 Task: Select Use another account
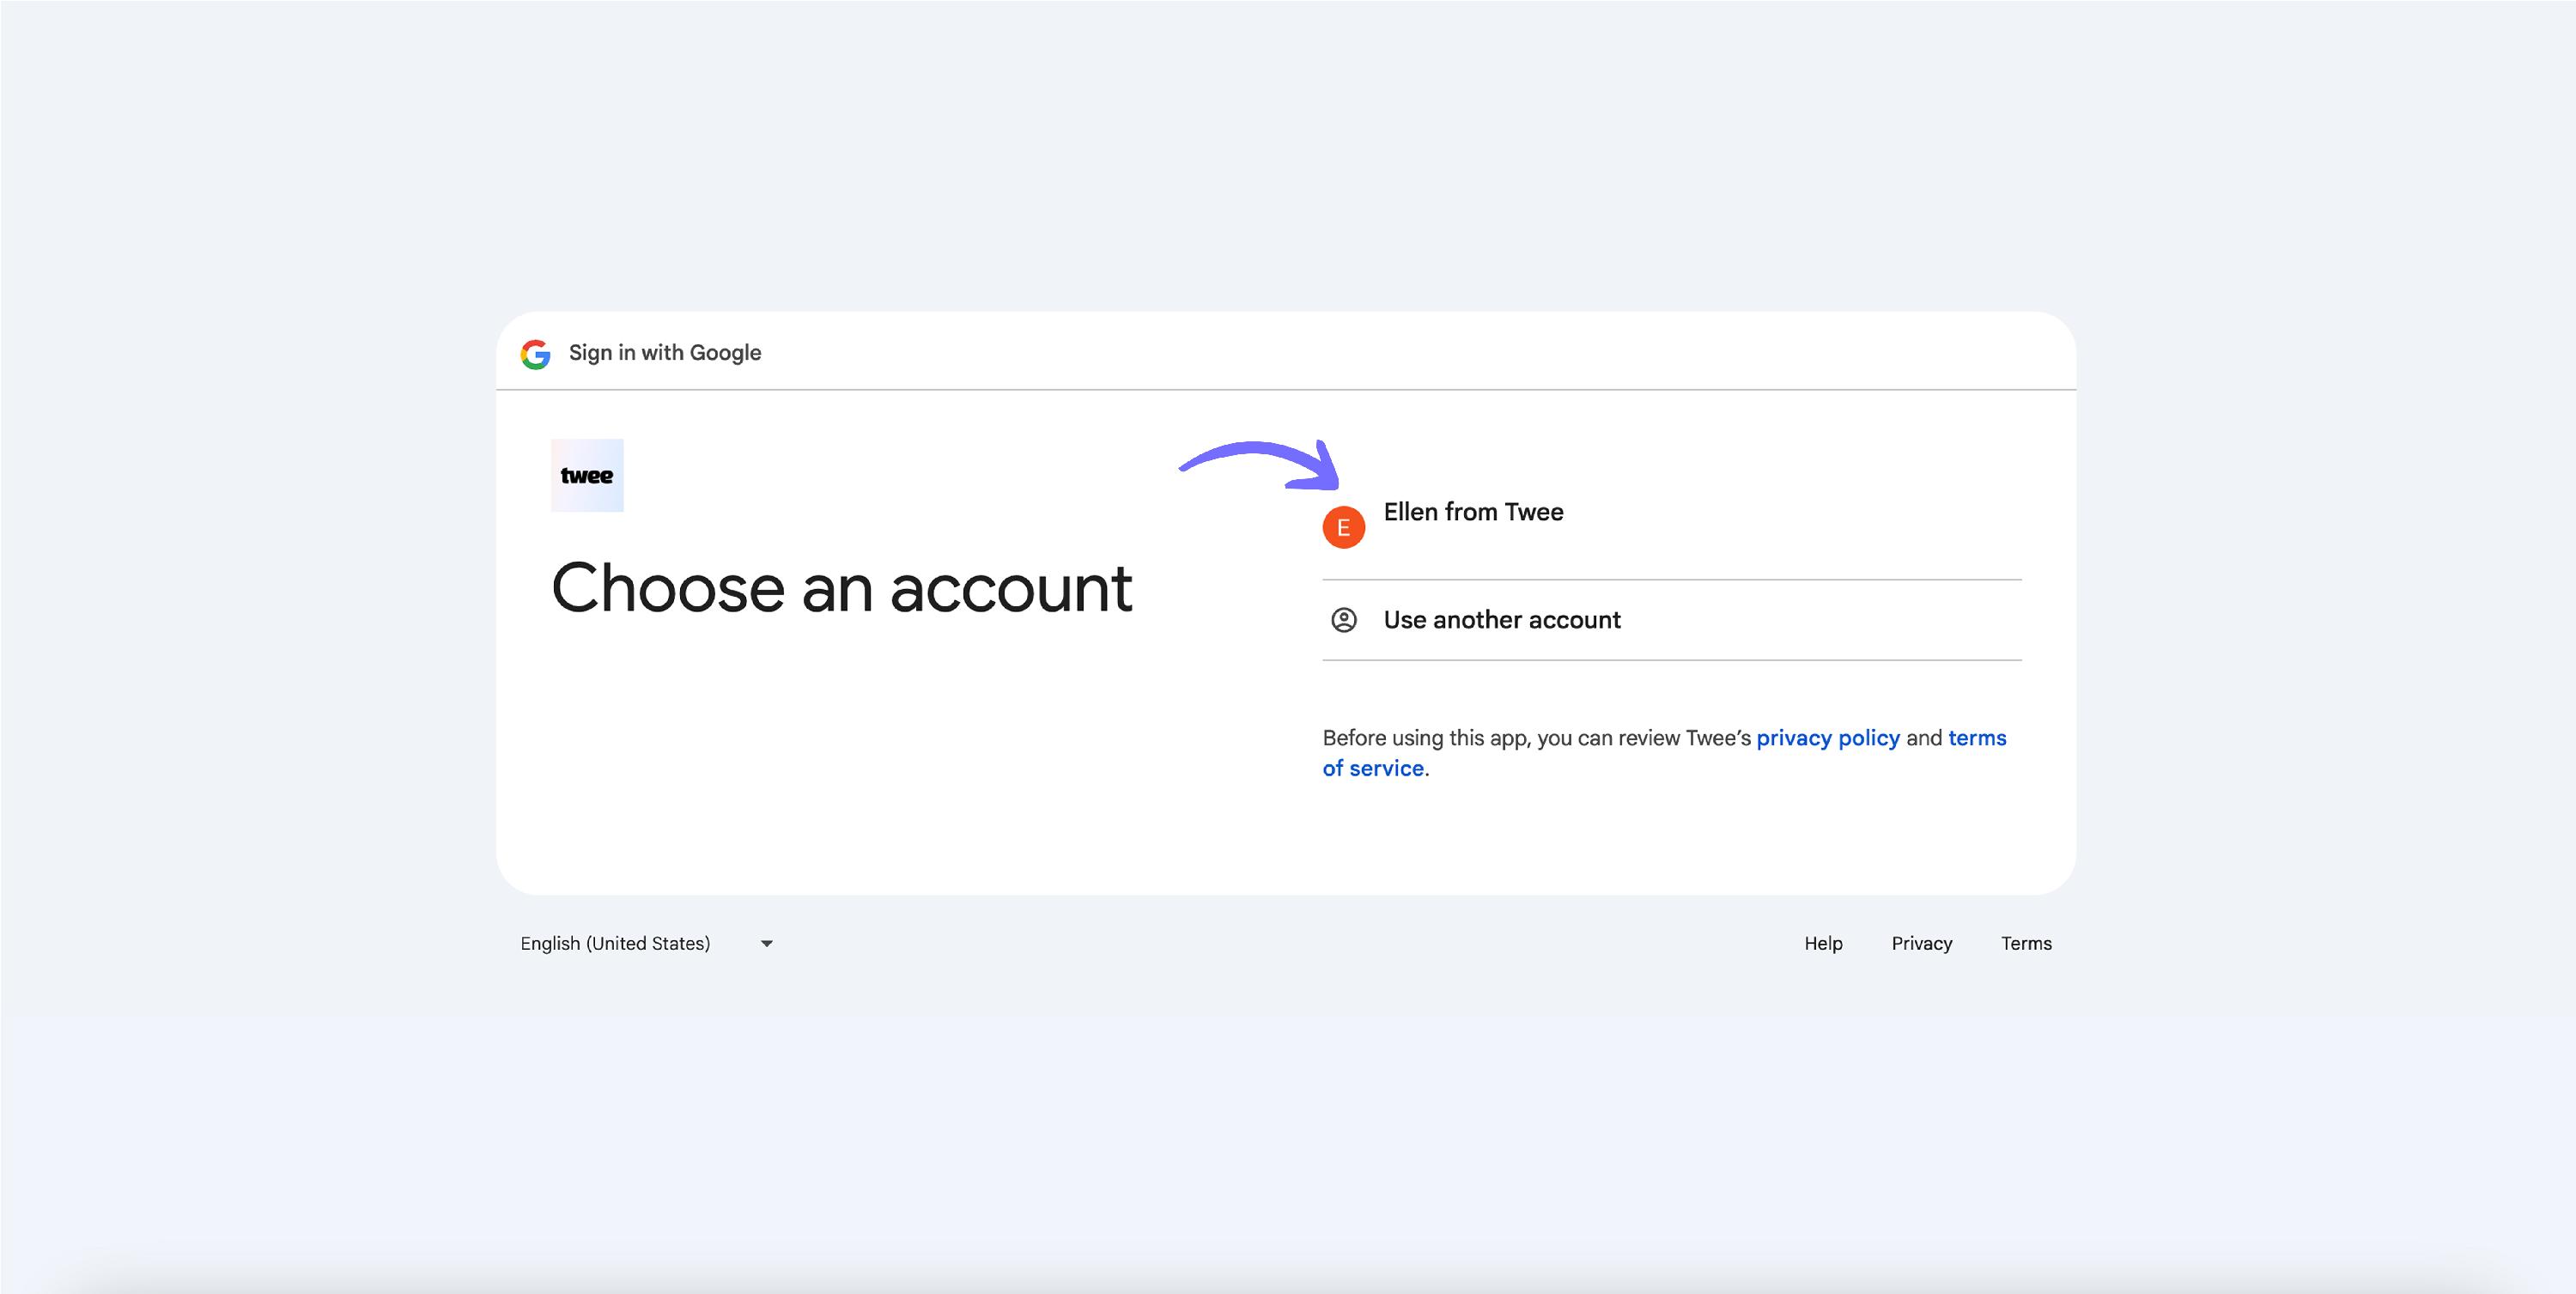point(1672,620)
